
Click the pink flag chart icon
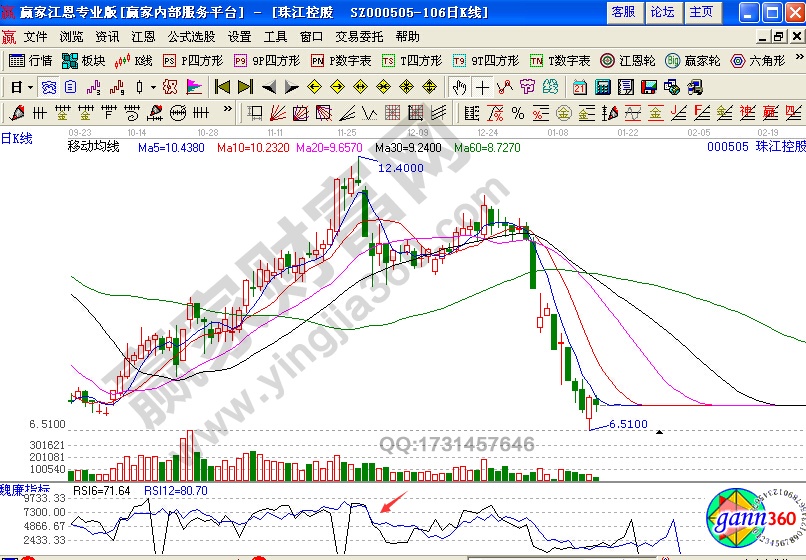[194, 87]
